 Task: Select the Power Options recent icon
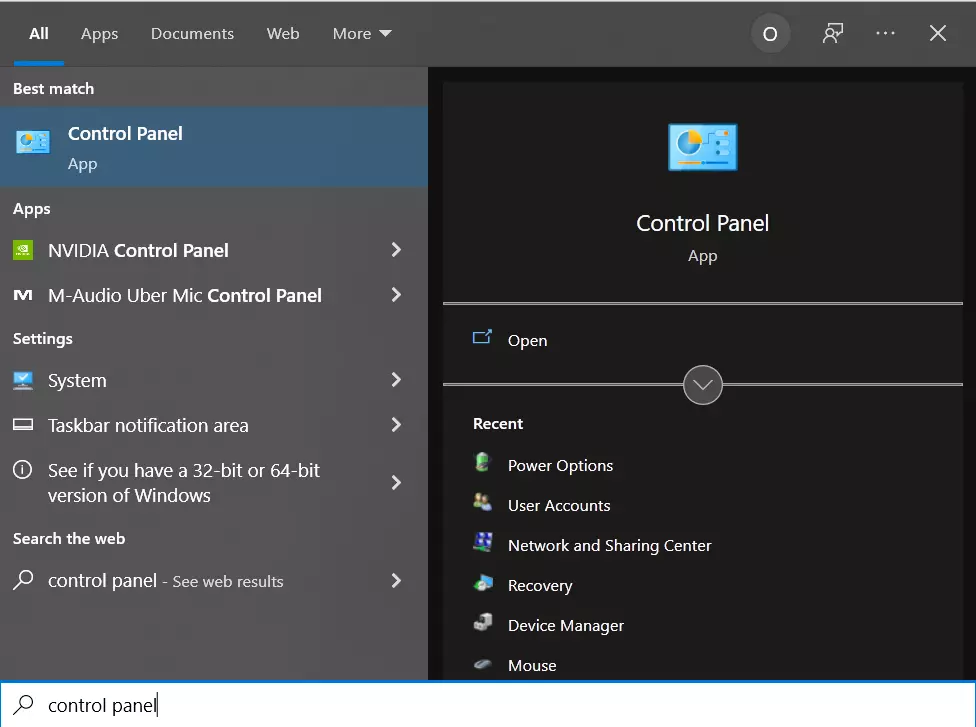pyautogui.click(x=483, y=462)
